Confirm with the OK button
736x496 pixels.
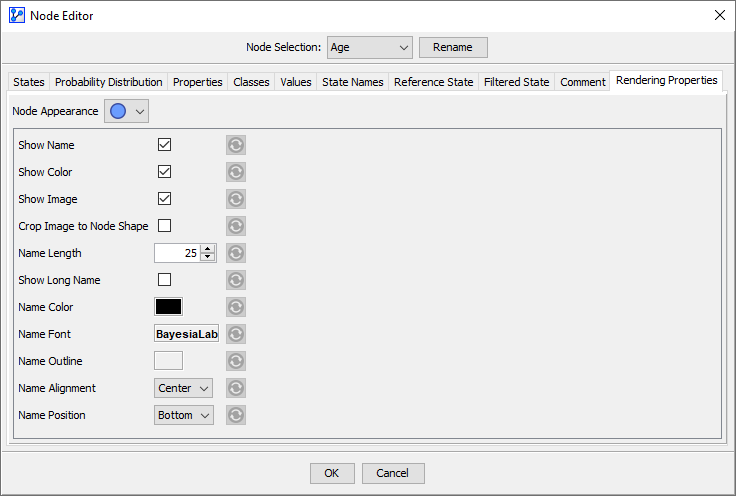tap(332, 473)
